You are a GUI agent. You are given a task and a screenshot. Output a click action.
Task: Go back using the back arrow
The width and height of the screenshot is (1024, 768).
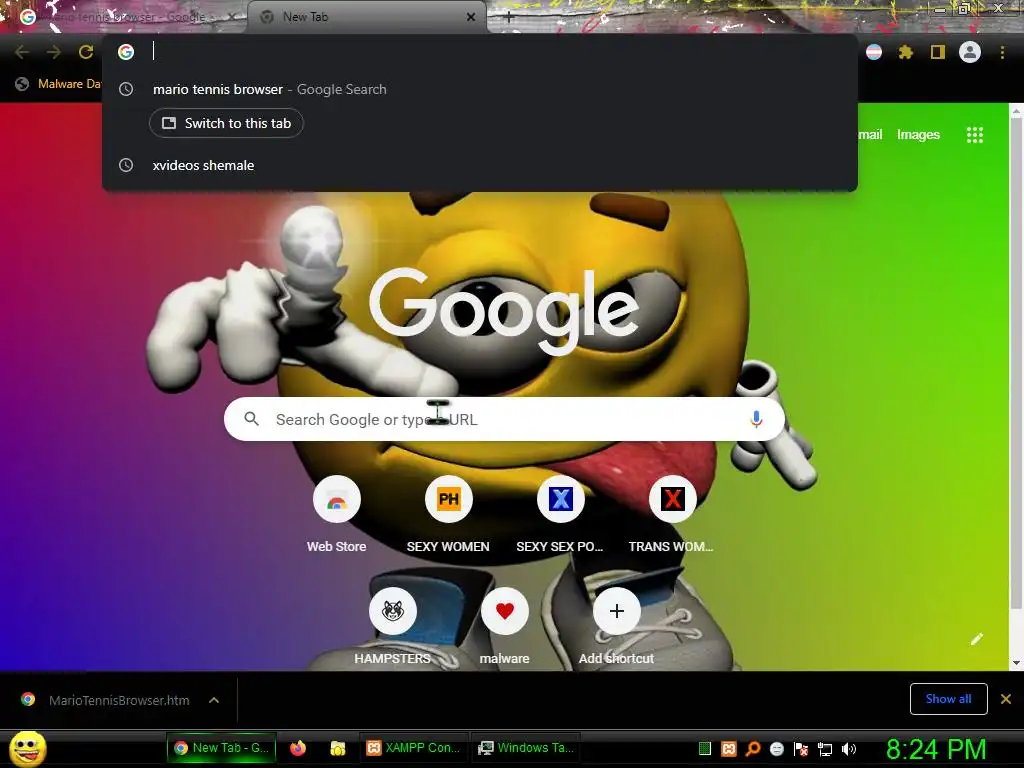point(22,52)
